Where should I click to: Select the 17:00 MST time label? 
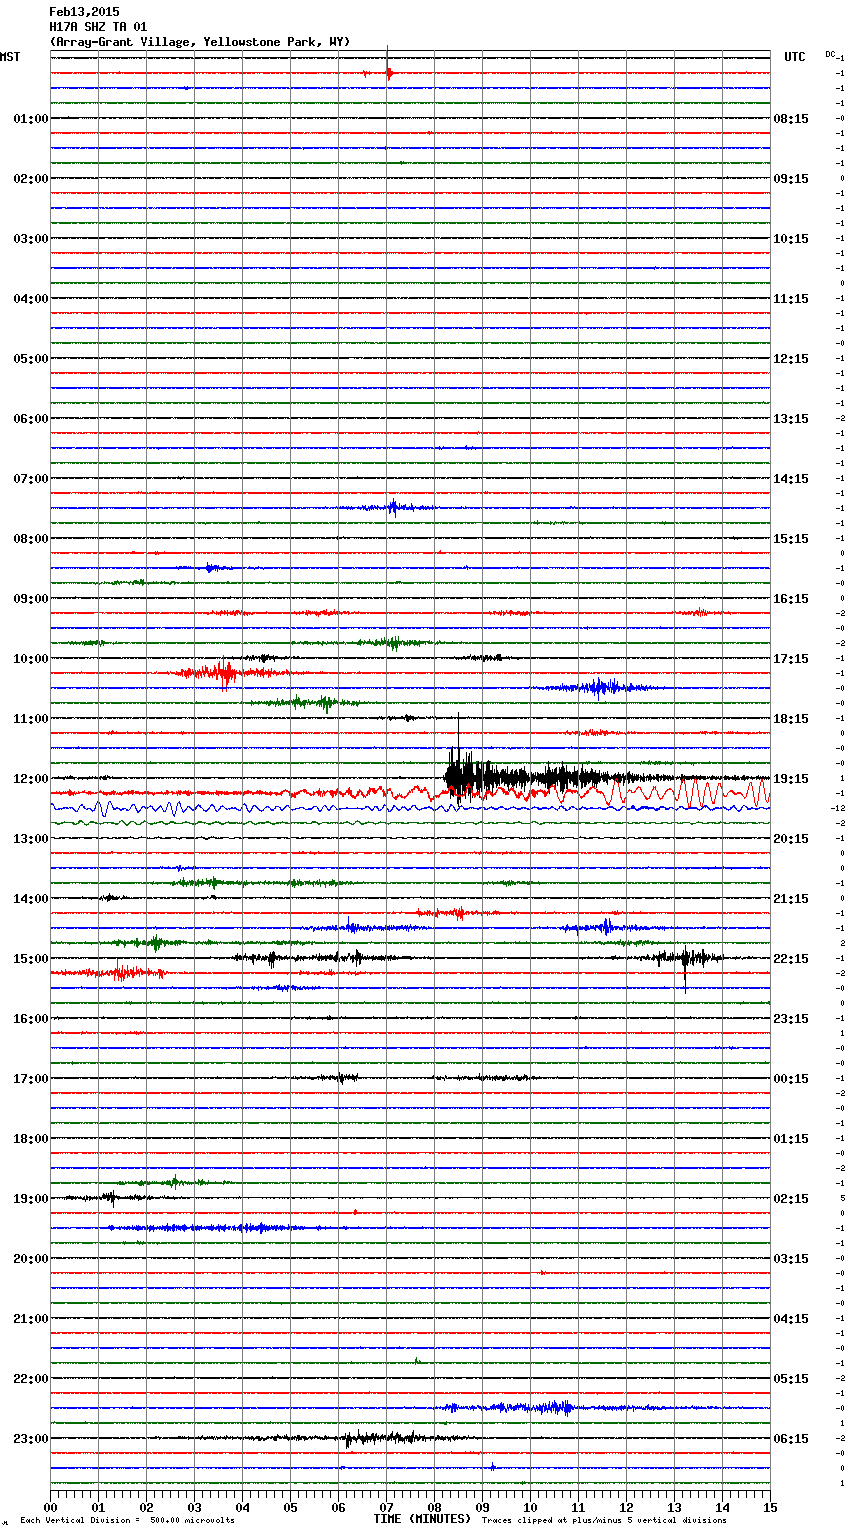point(31,1079)
